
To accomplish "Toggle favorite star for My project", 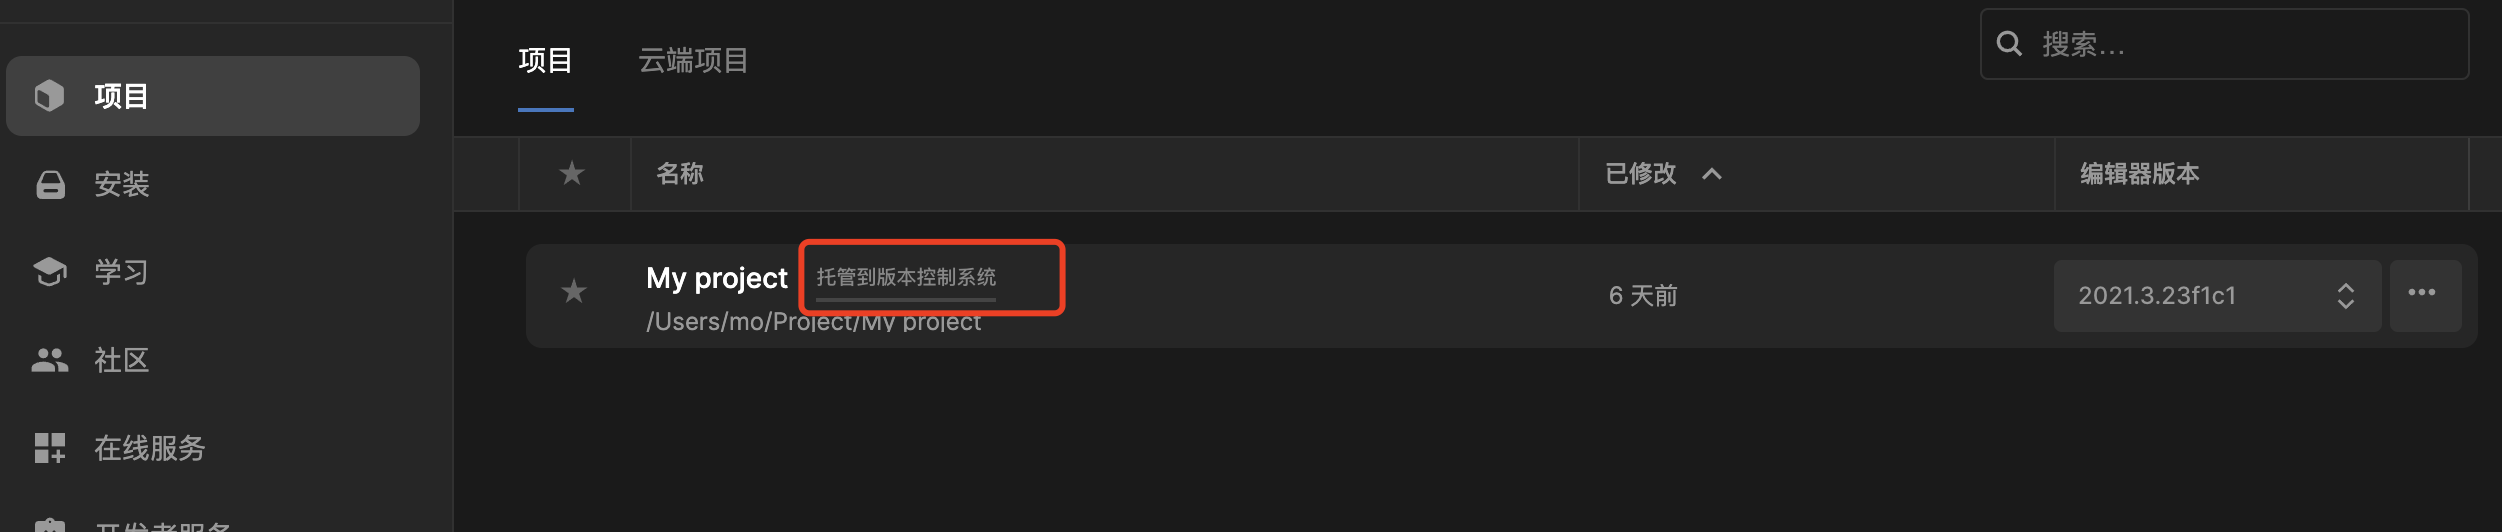I will point(574,292).
